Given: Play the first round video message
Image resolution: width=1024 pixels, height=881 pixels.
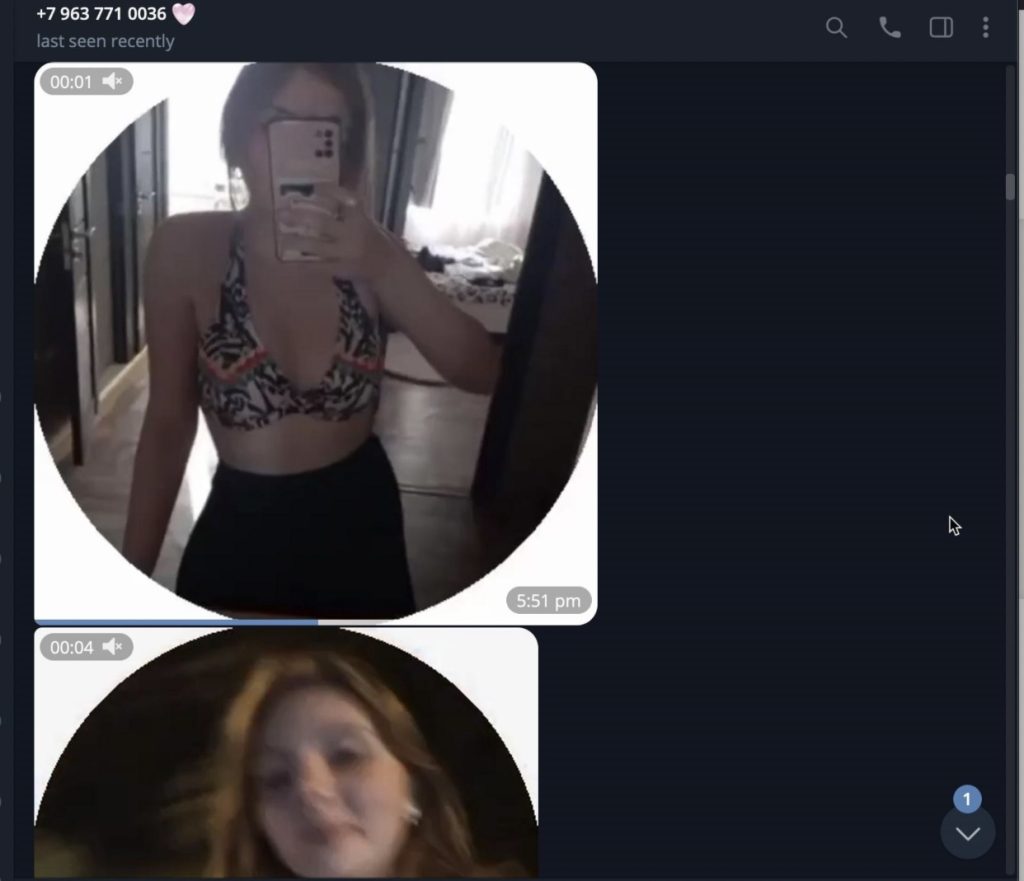Looking at the screenshot, I should point(315,340).
